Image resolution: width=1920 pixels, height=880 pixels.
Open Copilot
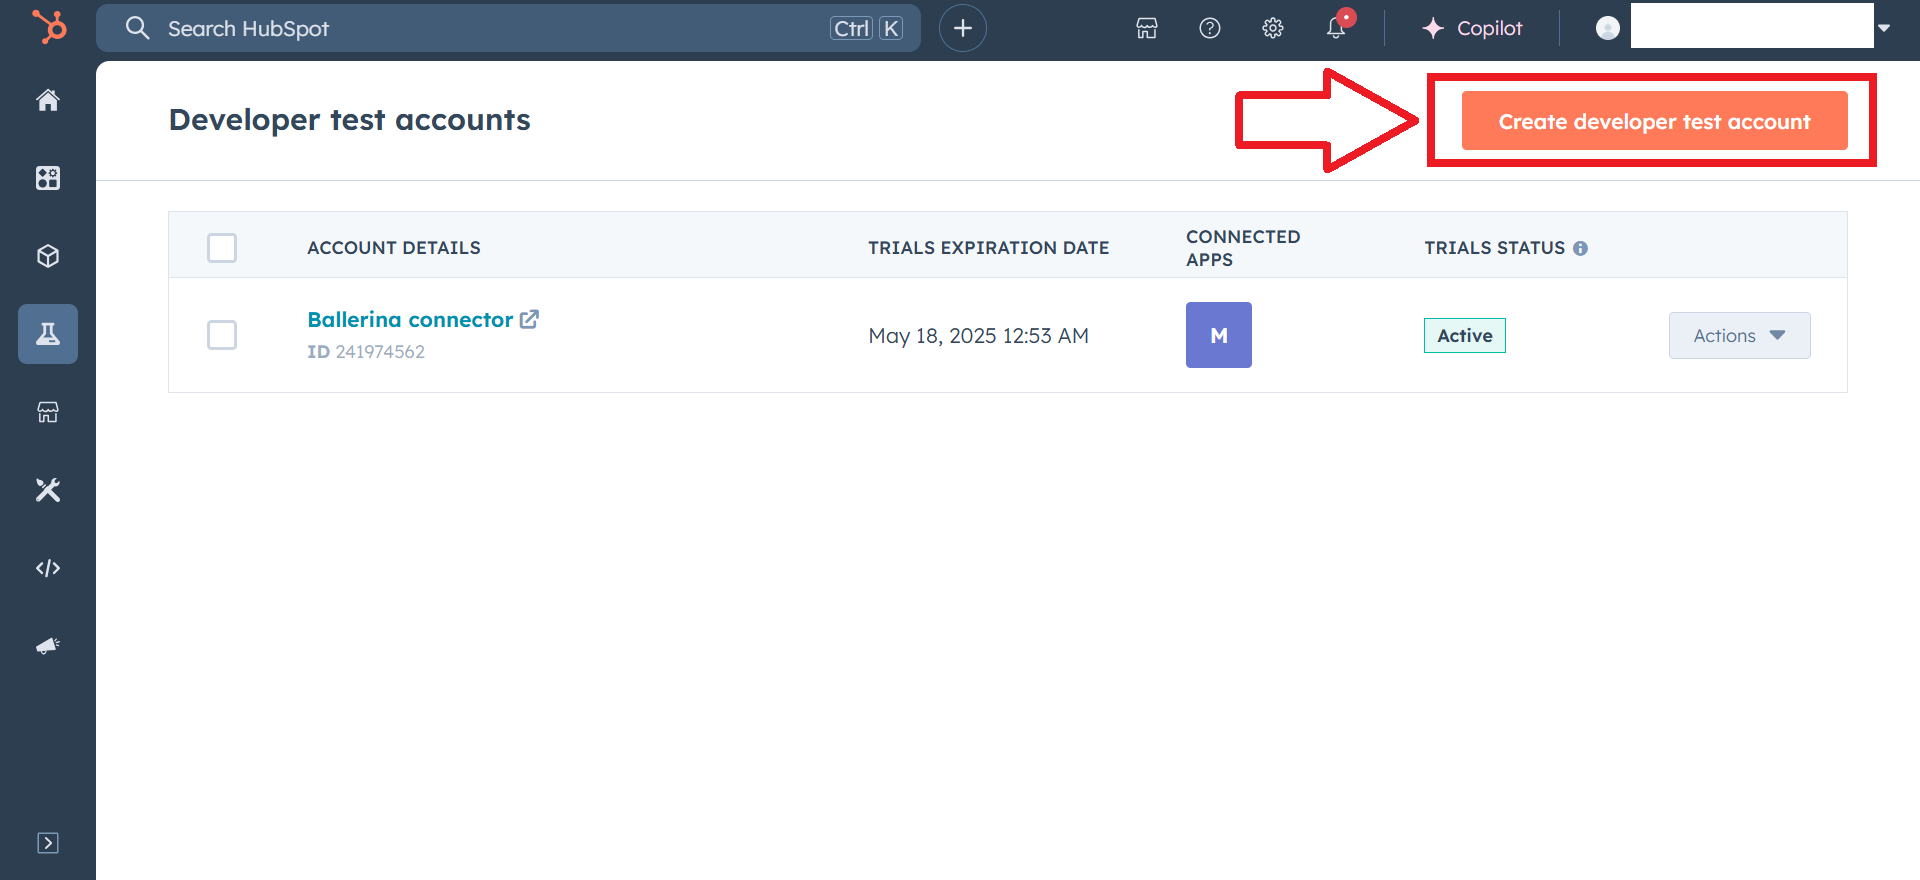[1472, 28]
